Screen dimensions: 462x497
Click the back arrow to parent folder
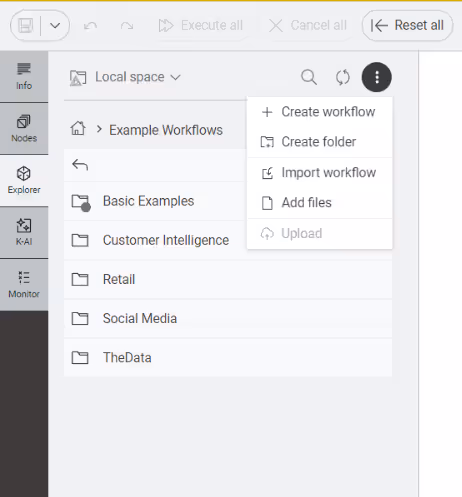click(80, 165)
